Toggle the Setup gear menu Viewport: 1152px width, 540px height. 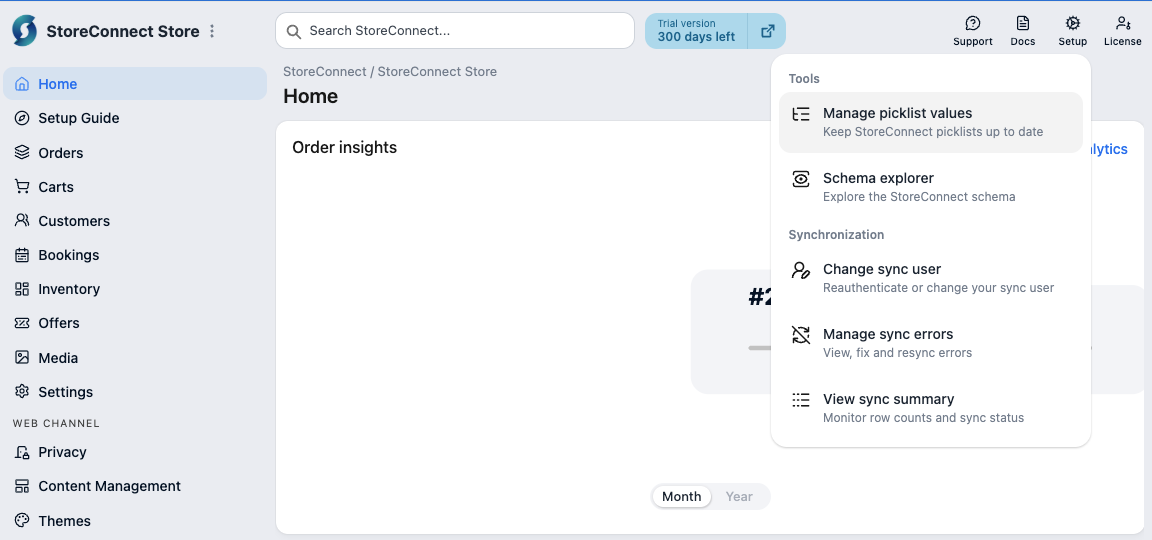tap(1073, 32)
